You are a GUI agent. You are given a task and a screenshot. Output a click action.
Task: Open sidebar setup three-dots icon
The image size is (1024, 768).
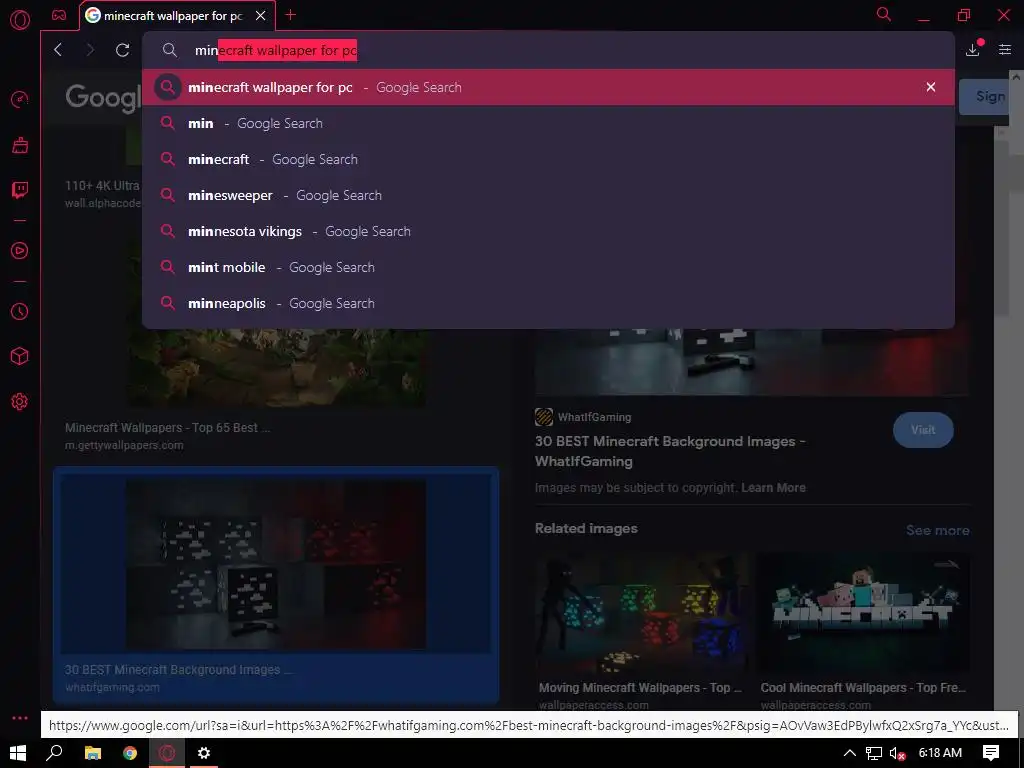coord(20,718)
